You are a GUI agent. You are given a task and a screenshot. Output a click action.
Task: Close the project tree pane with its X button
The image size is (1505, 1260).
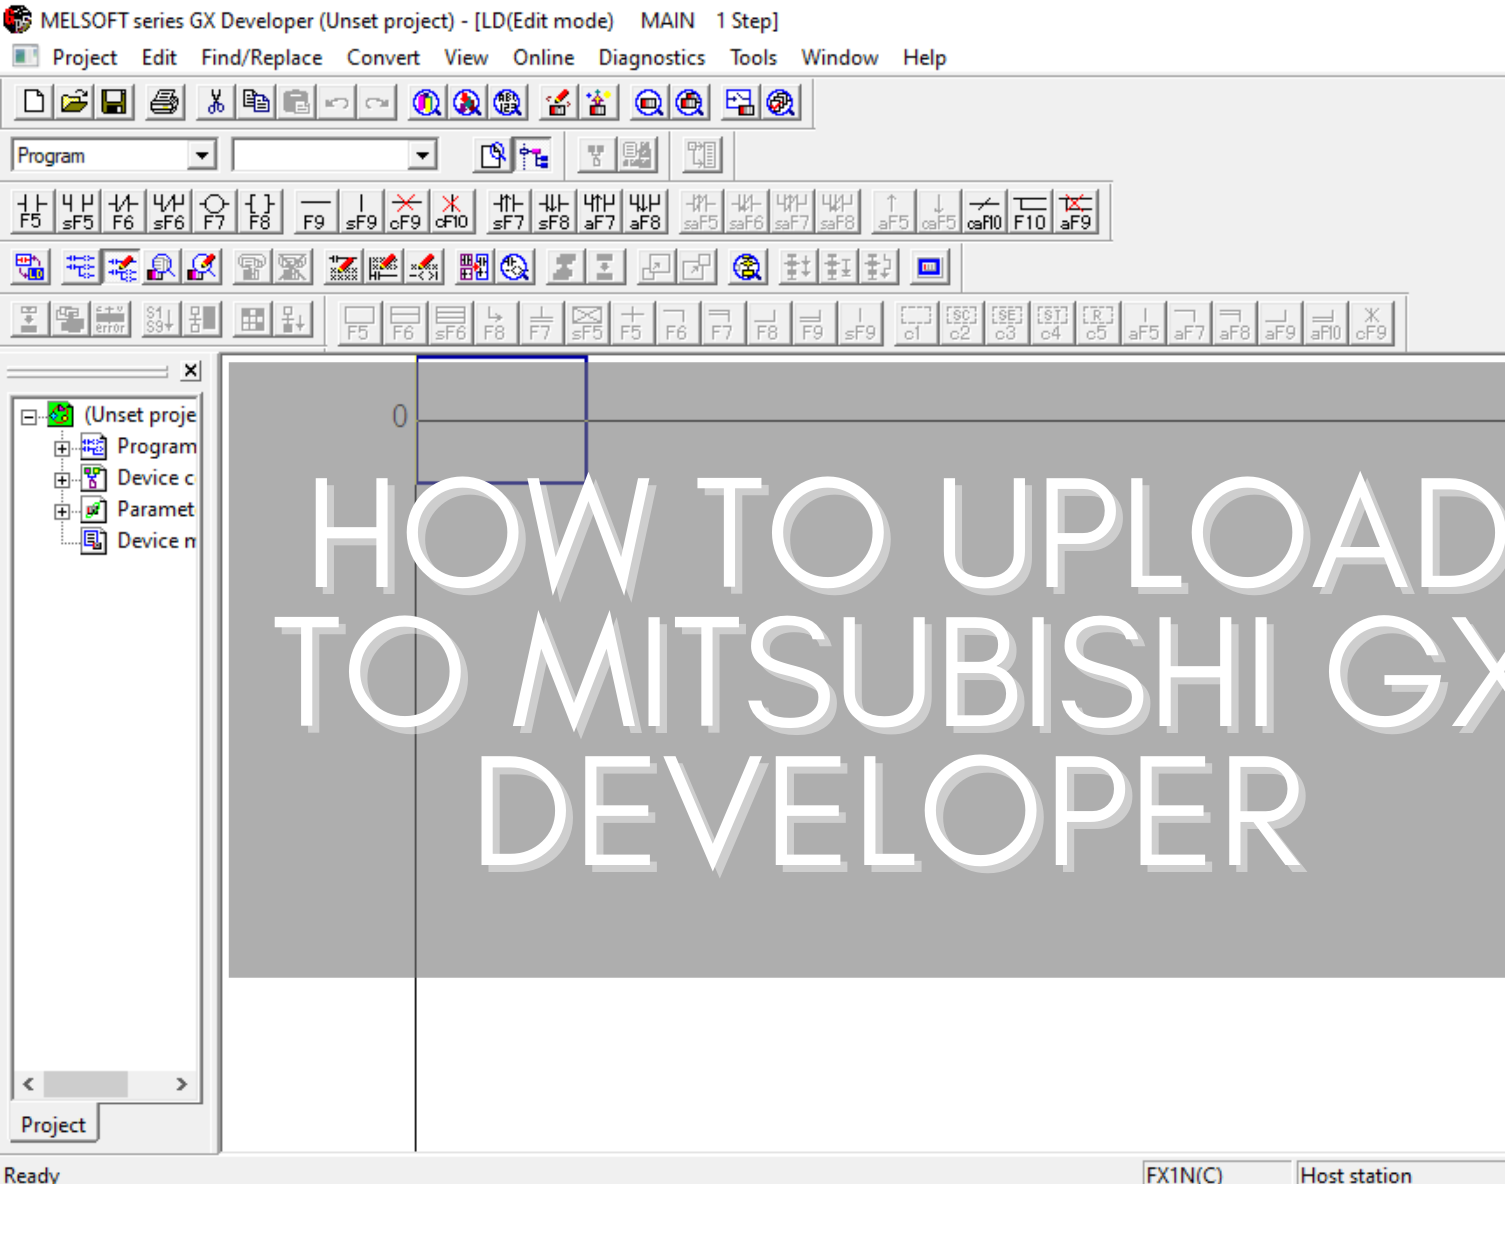190,370
